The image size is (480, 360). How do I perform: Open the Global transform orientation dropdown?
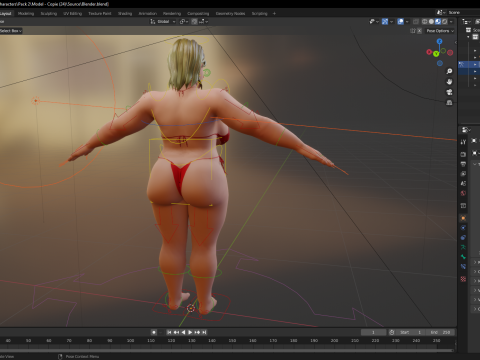coord(163,21)
